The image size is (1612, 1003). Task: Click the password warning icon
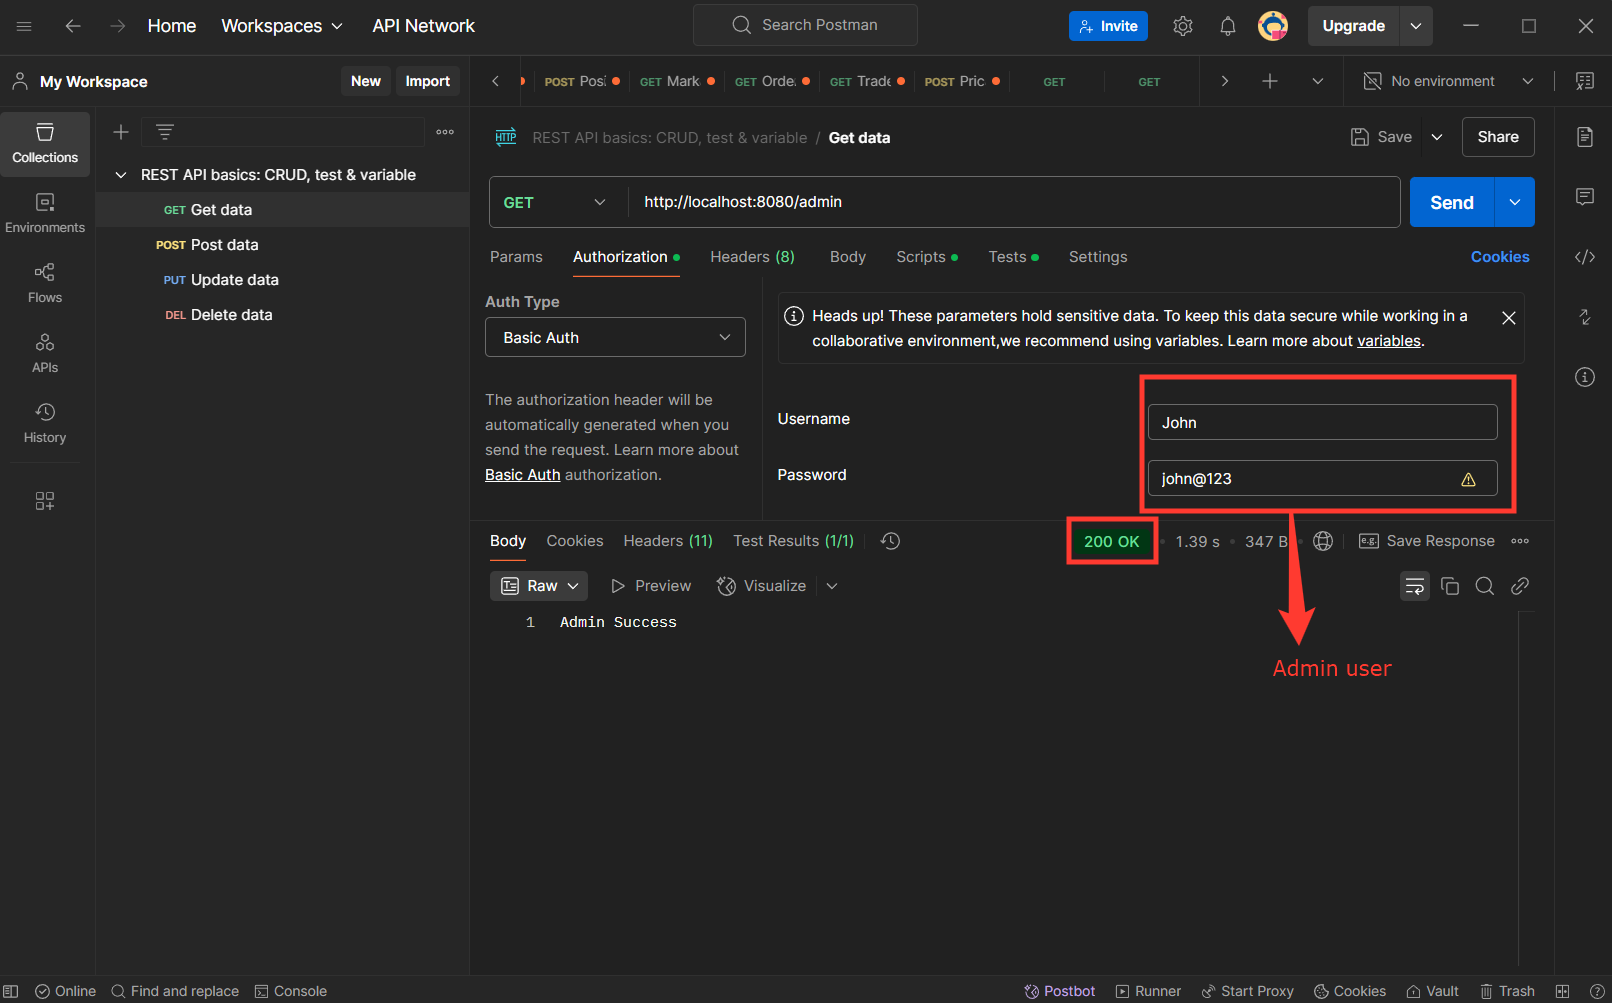coord(1468,479)
